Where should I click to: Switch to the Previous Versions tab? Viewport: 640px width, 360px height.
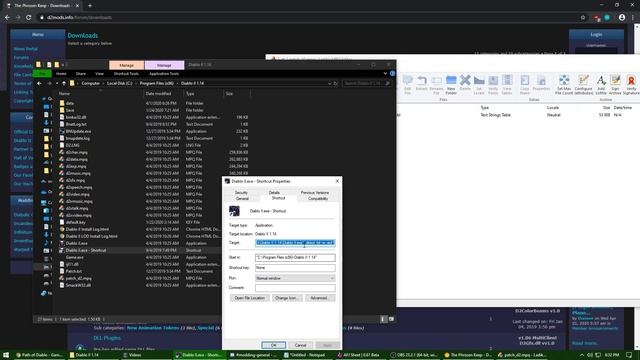click(x=315, y=192)
